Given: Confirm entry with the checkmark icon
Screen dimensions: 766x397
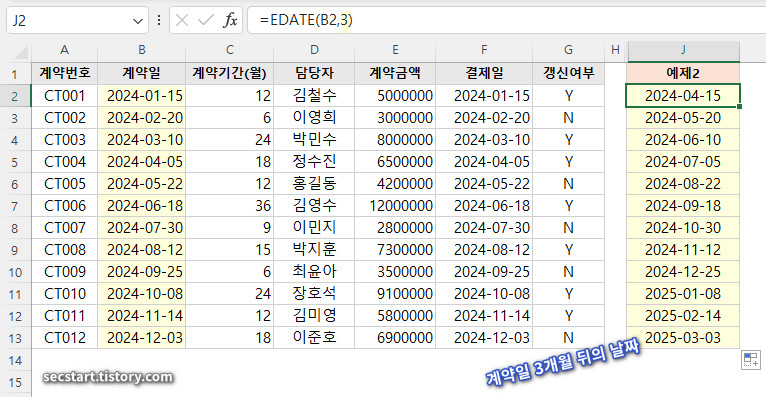Looking at the screenshot, I should click(x=206, y=21).
